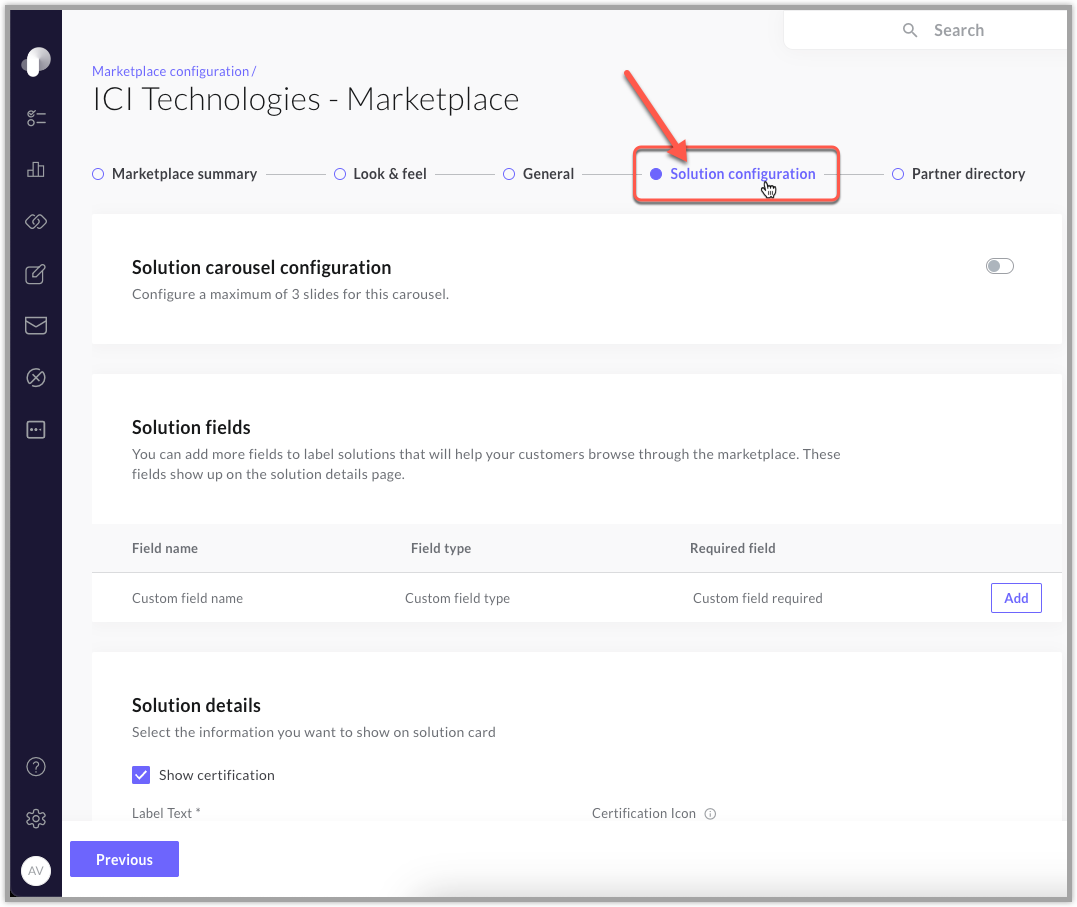
Task: Go to the Partner directory step
Action: (958, 174)
